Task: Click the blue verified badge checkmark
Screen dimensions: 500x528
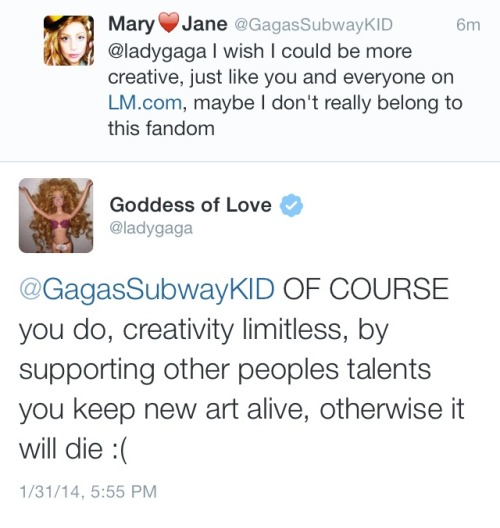Action: point(292,205)
